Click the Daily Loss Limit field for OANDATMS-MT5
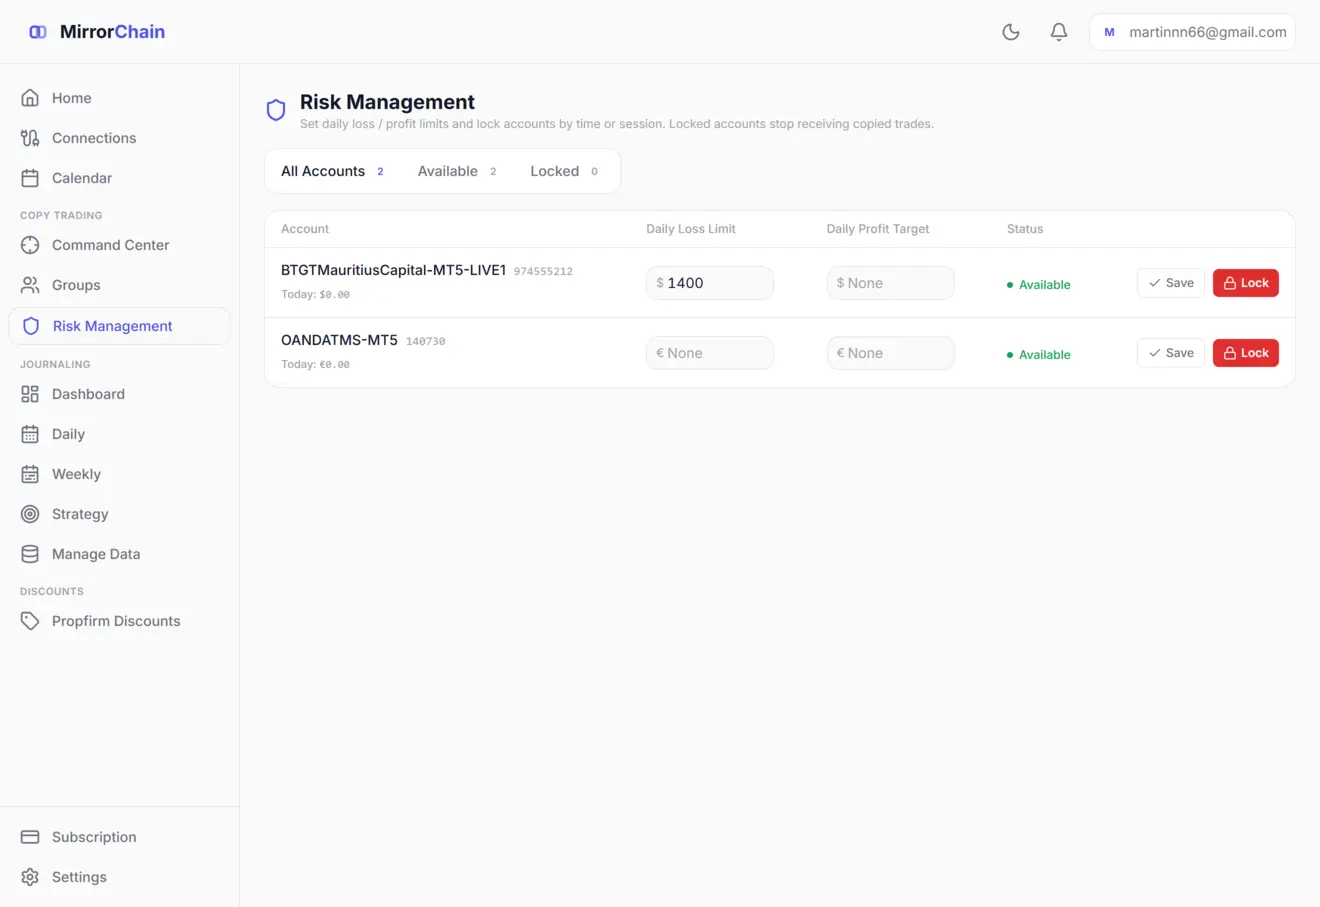Screen dimensions: 1320x907 tap(710, 353)
